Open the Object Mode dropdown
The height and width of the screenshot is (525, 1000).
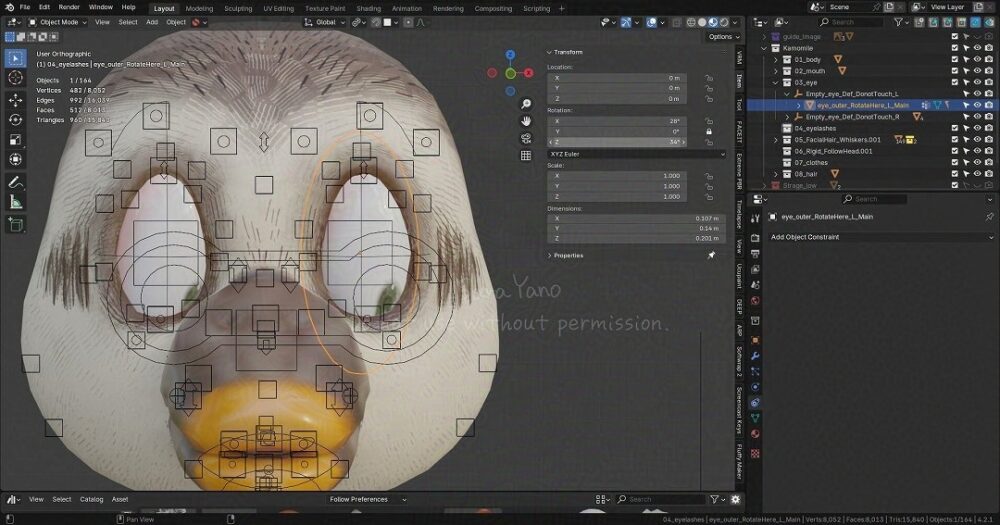[x=58, y=22]
